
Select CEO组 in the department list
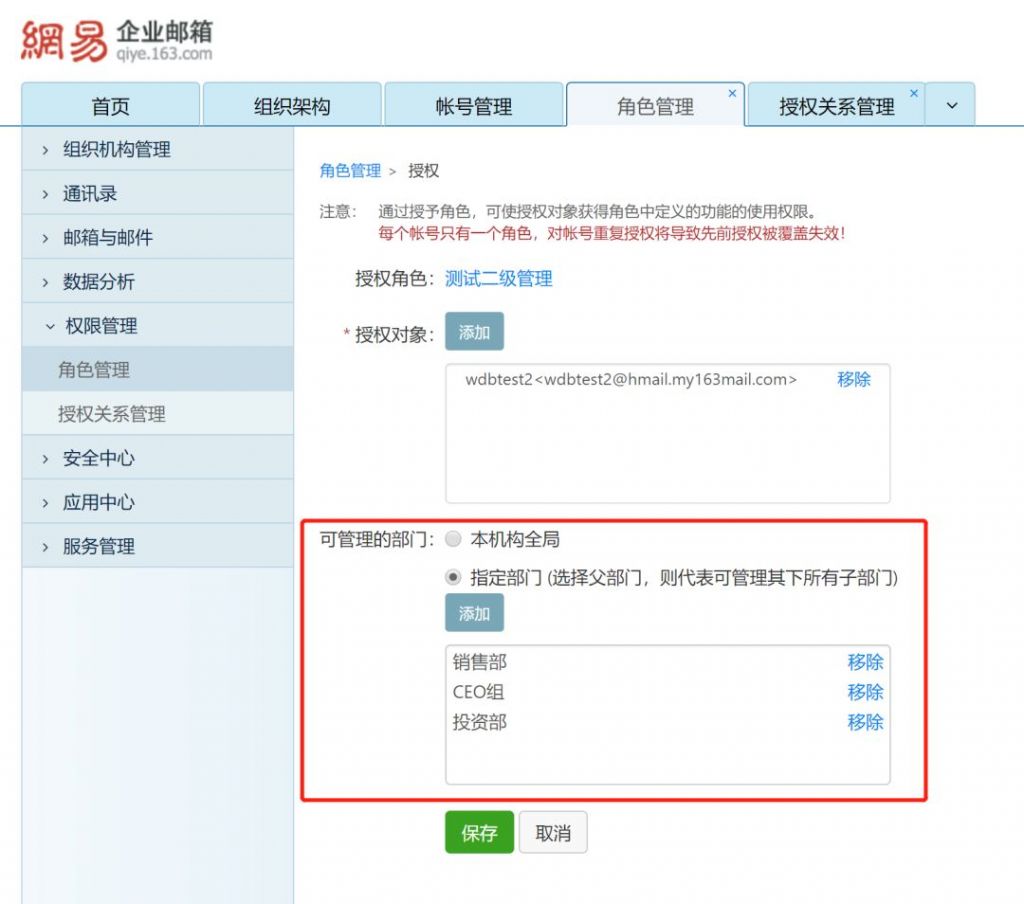[478, 692]
